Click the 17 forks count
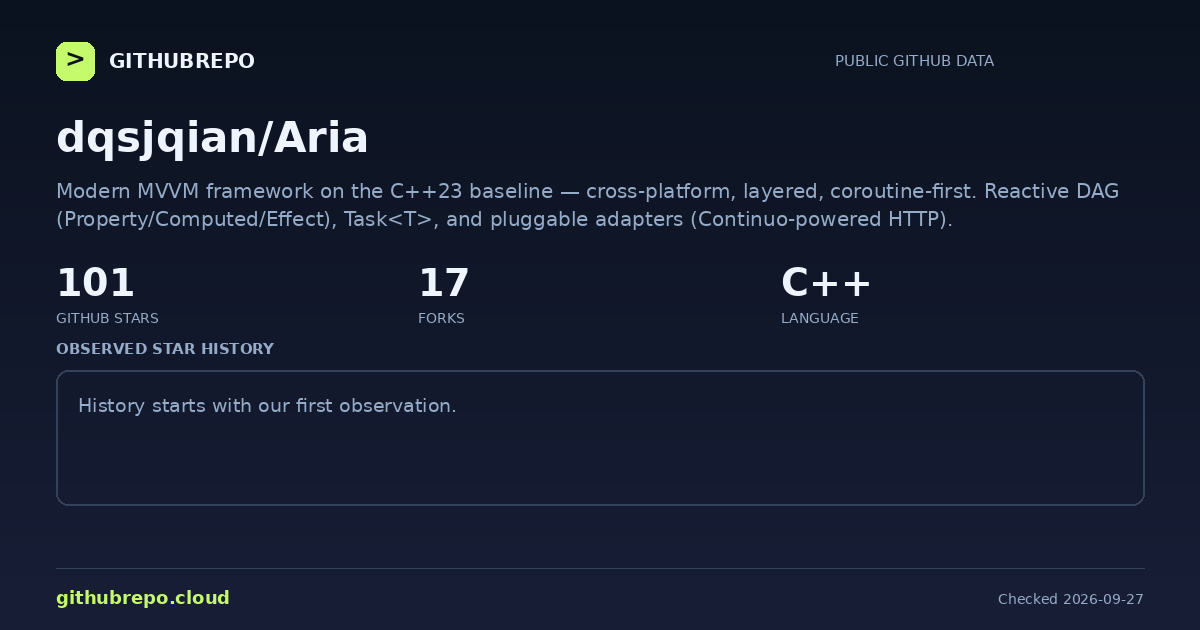Screen dimensions: 1200x630 [x=443, y=283]
